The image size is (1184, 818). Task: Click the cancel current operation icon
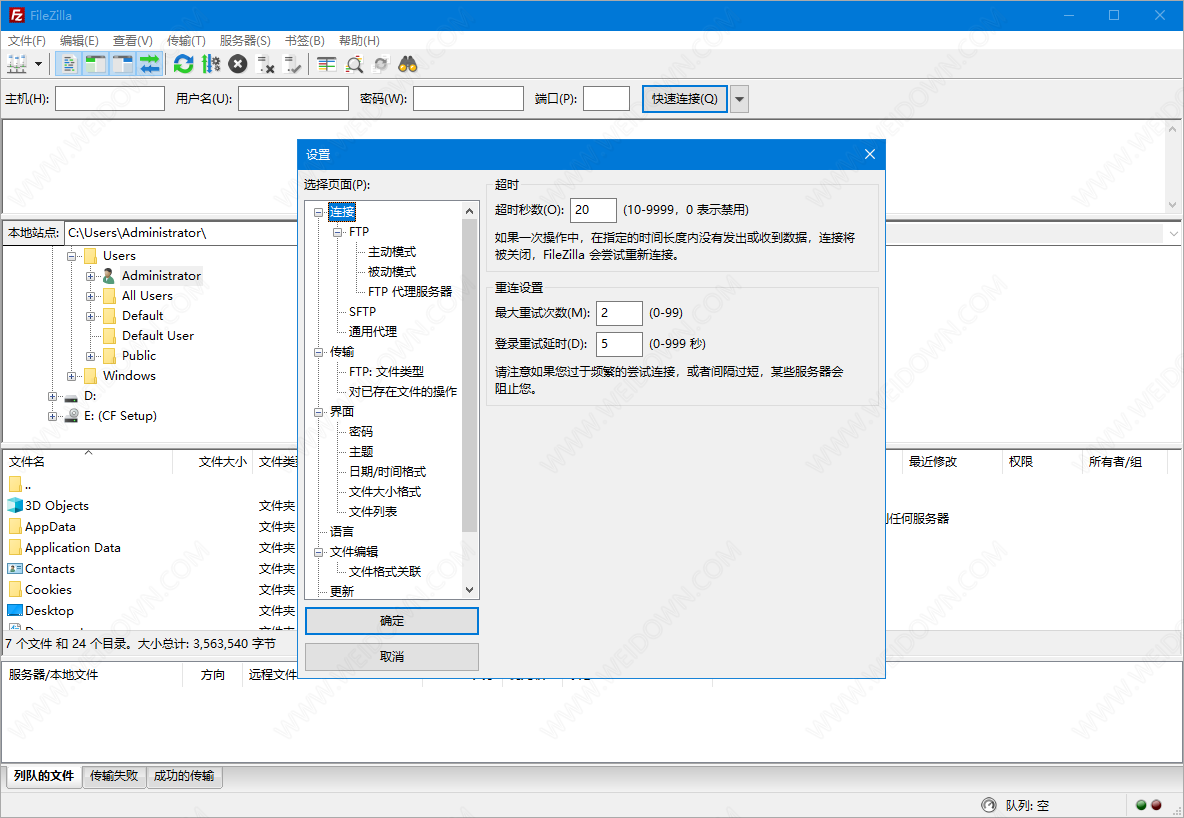coord(238,64)
